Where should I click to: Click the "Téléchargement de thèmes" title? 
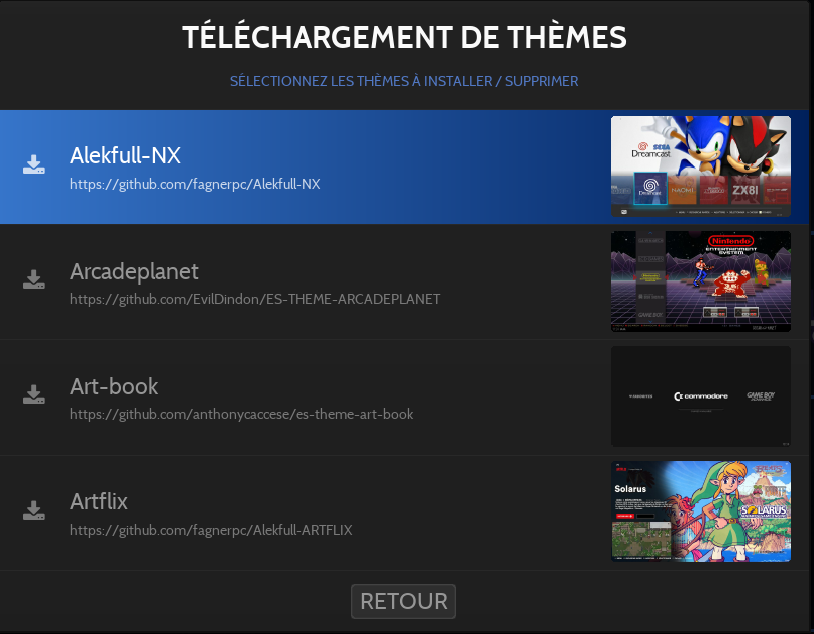pyautogui.click(x=404, y=38)
